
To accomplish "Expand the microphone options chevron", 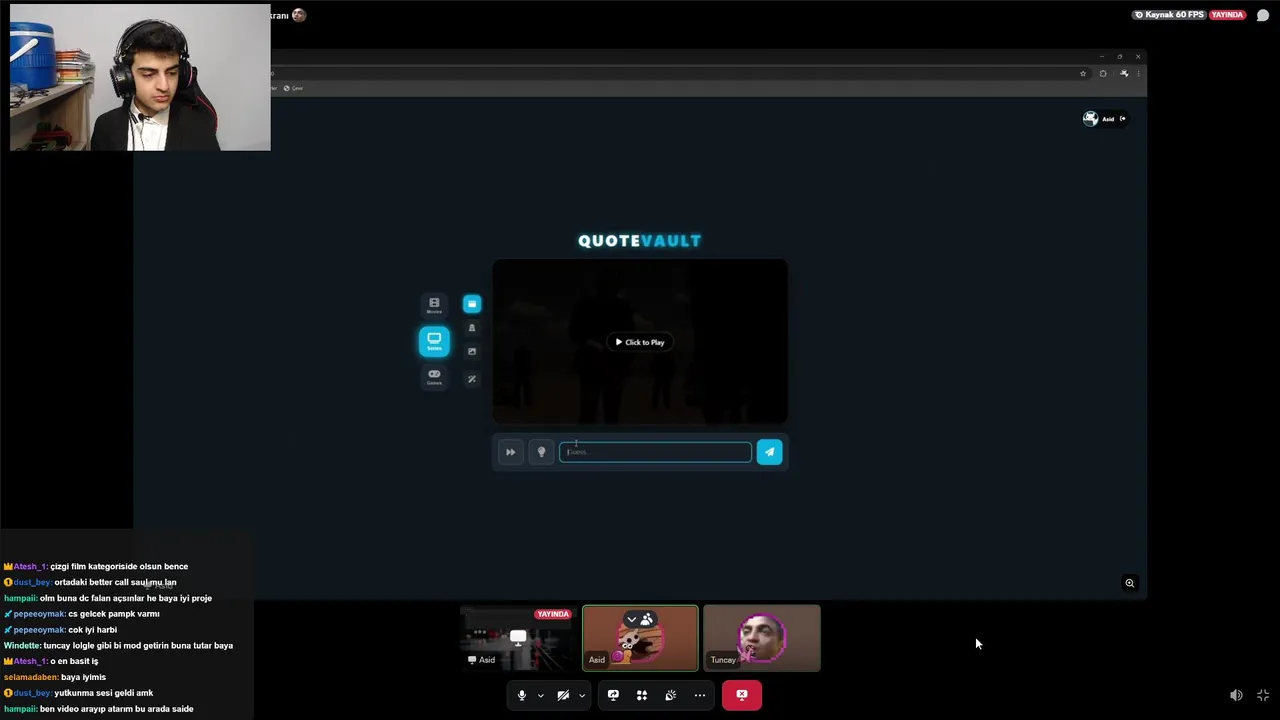I will 540,695.
